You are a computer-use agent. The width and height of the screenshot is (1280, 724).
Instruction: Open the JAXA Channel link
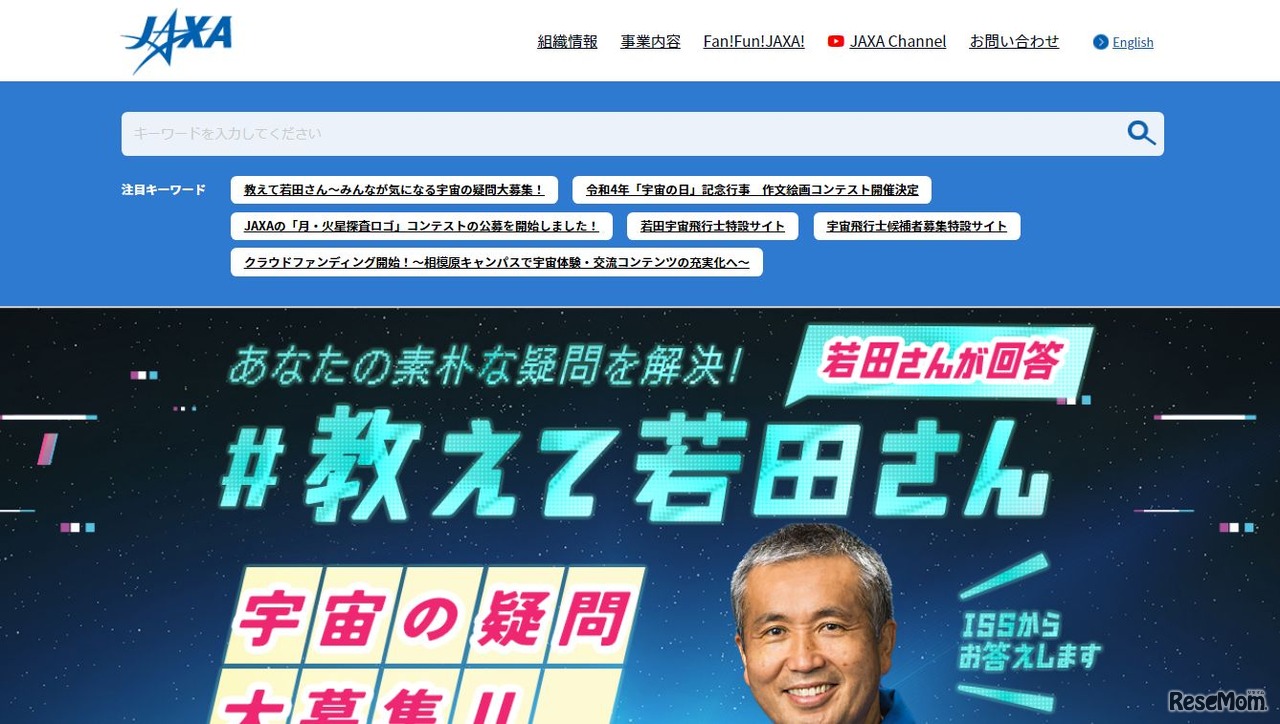click(x=898, y=42)
